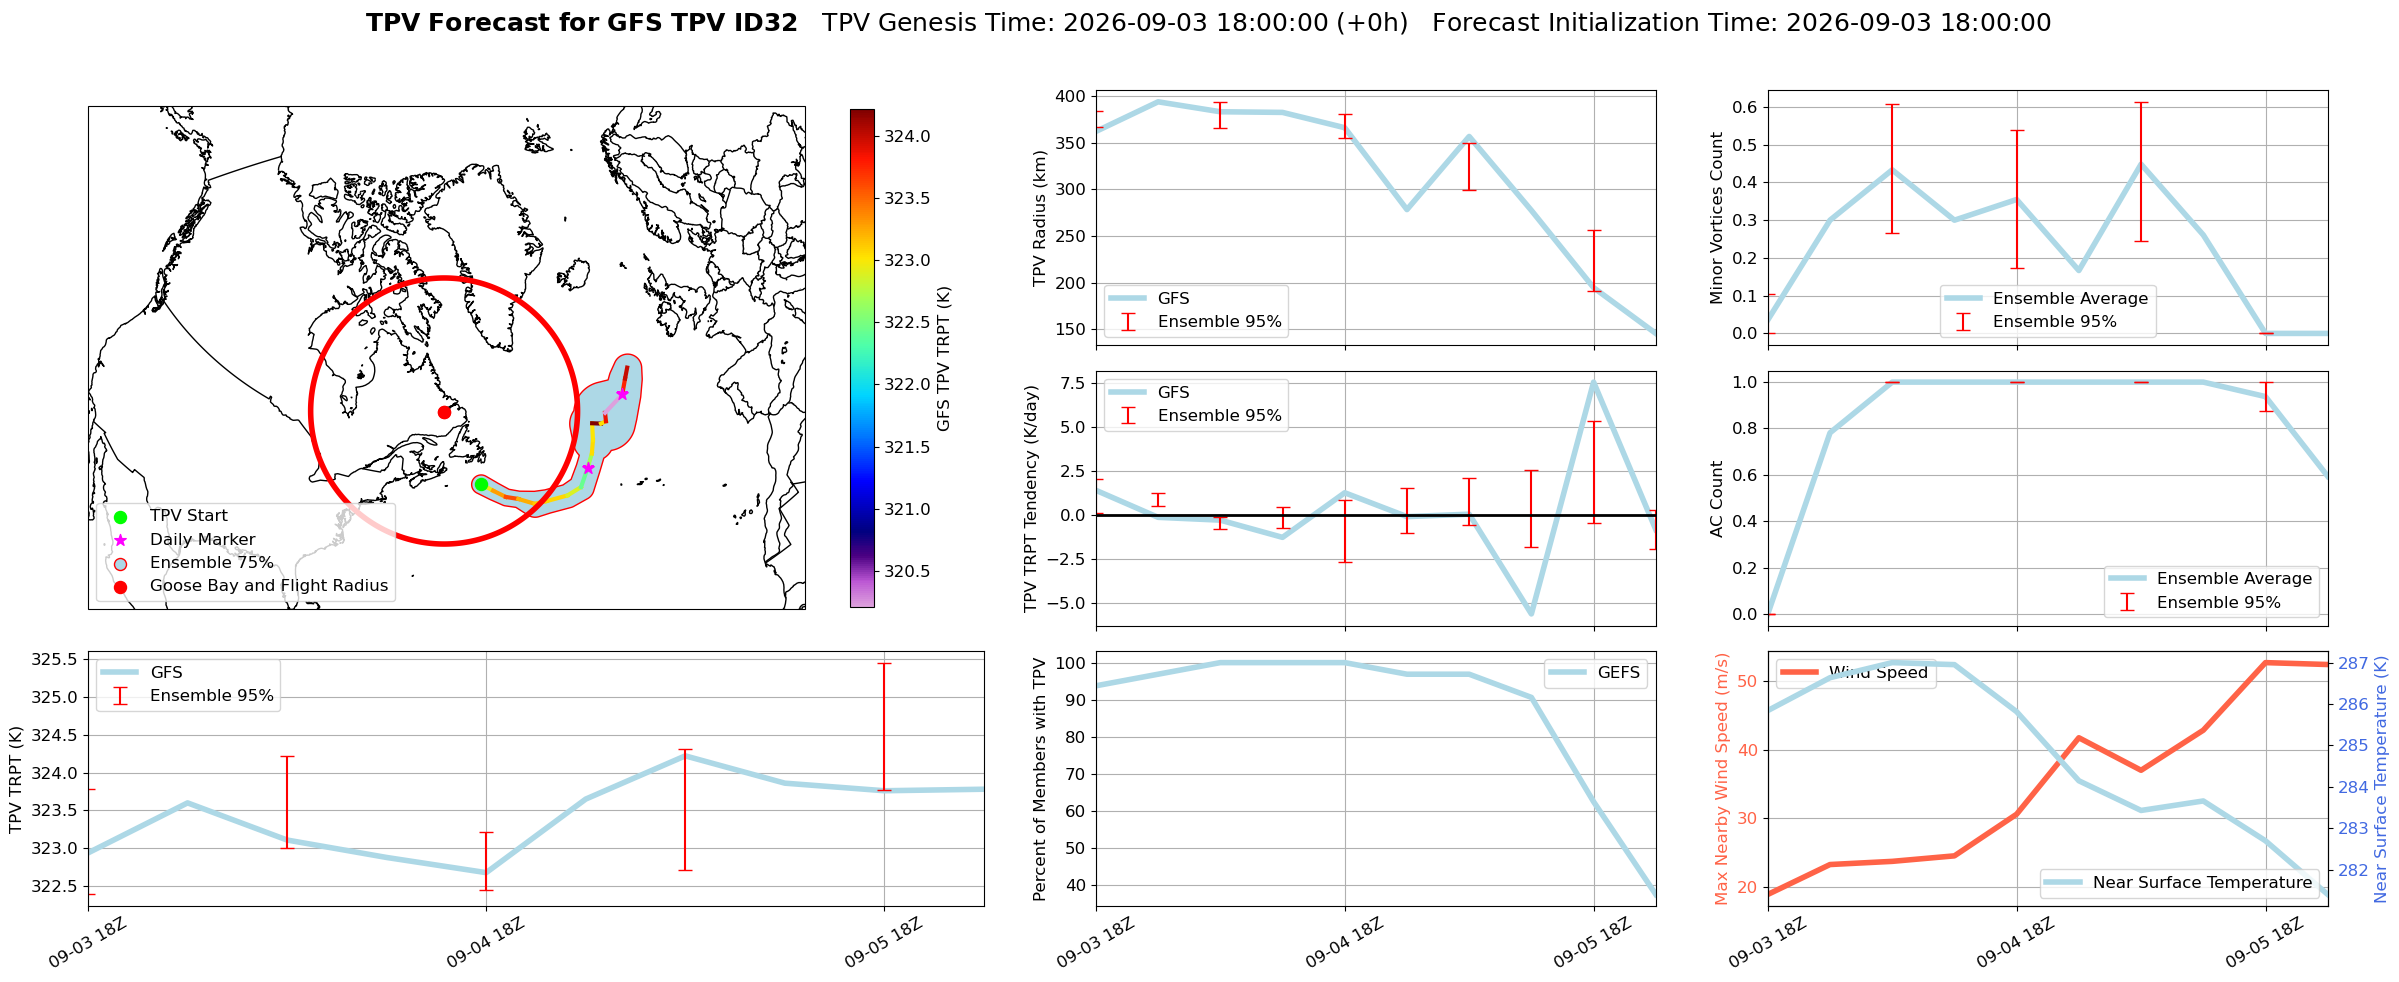
Task: Click the GFS TPV TRPT colorbar
Action: point(862,358)
